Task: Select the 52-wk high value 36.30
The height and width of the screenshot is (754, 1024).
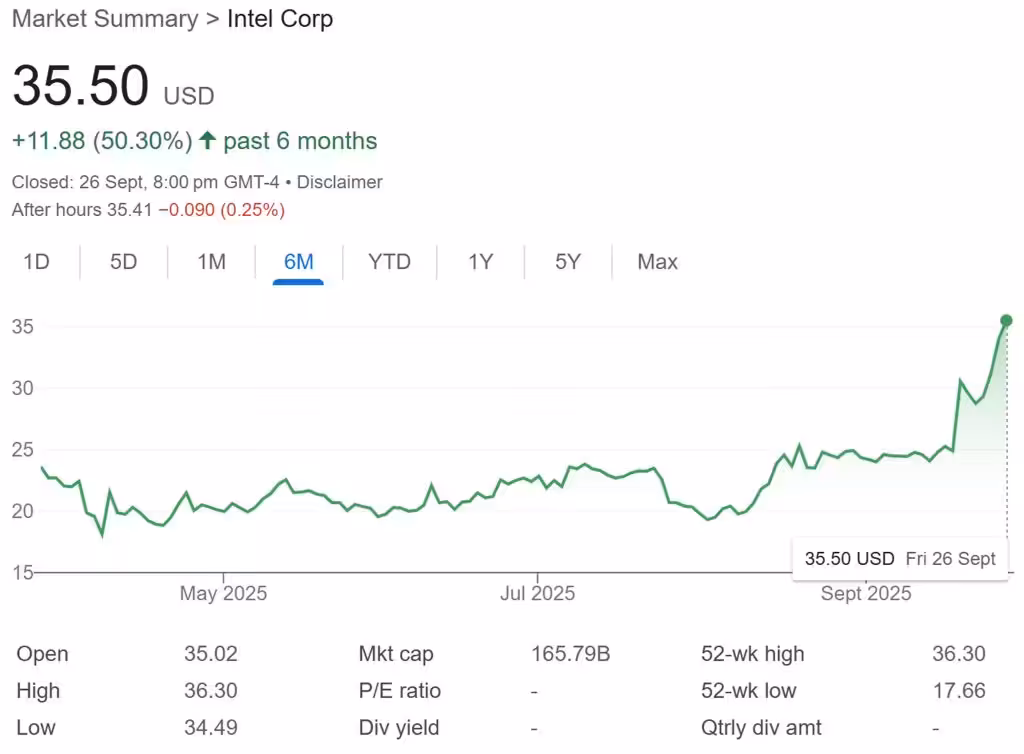Action: coord(959,653)
